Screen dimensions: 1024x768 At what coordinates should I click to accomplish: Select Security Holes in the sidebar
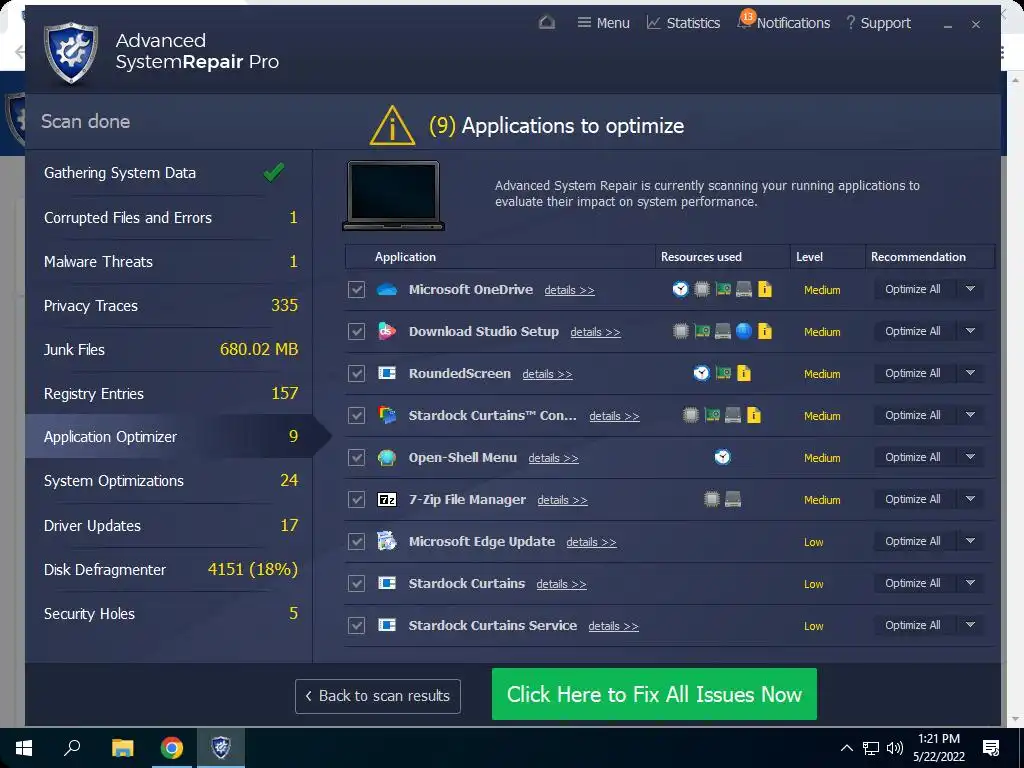click(170, 614)
